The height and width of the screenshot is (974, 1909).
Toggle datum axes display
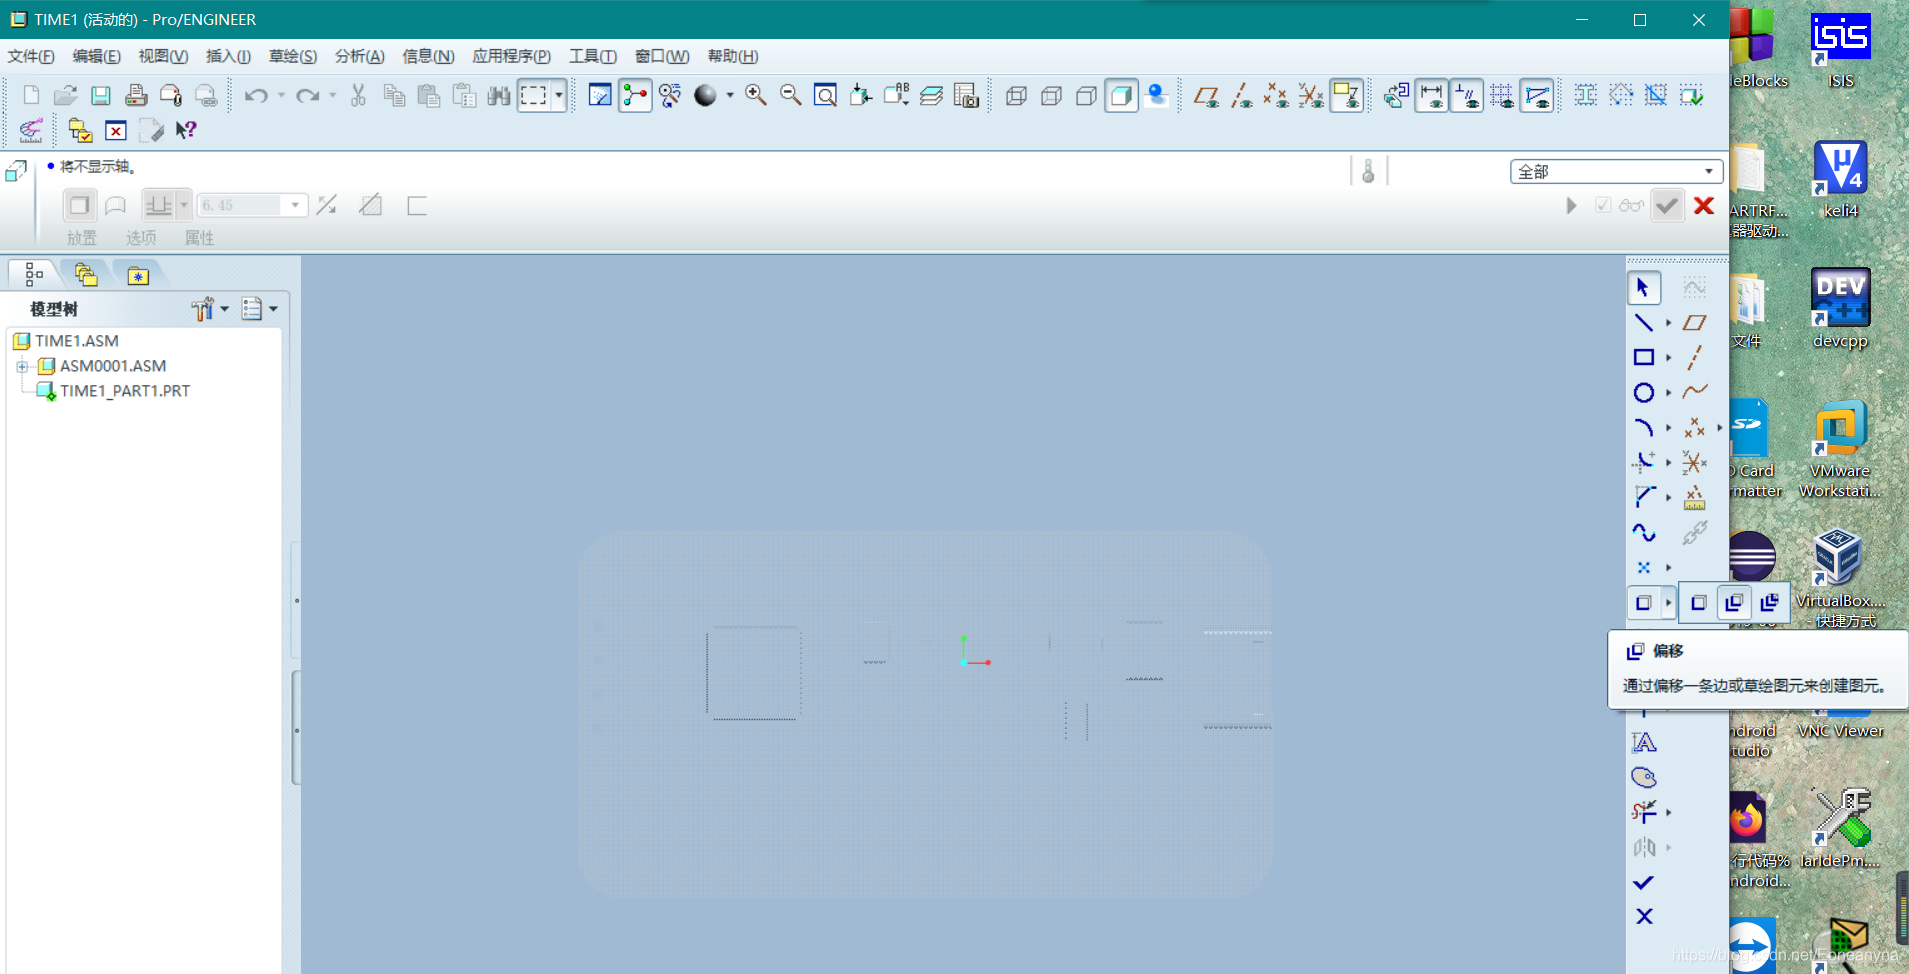[x=1241, y=95]
